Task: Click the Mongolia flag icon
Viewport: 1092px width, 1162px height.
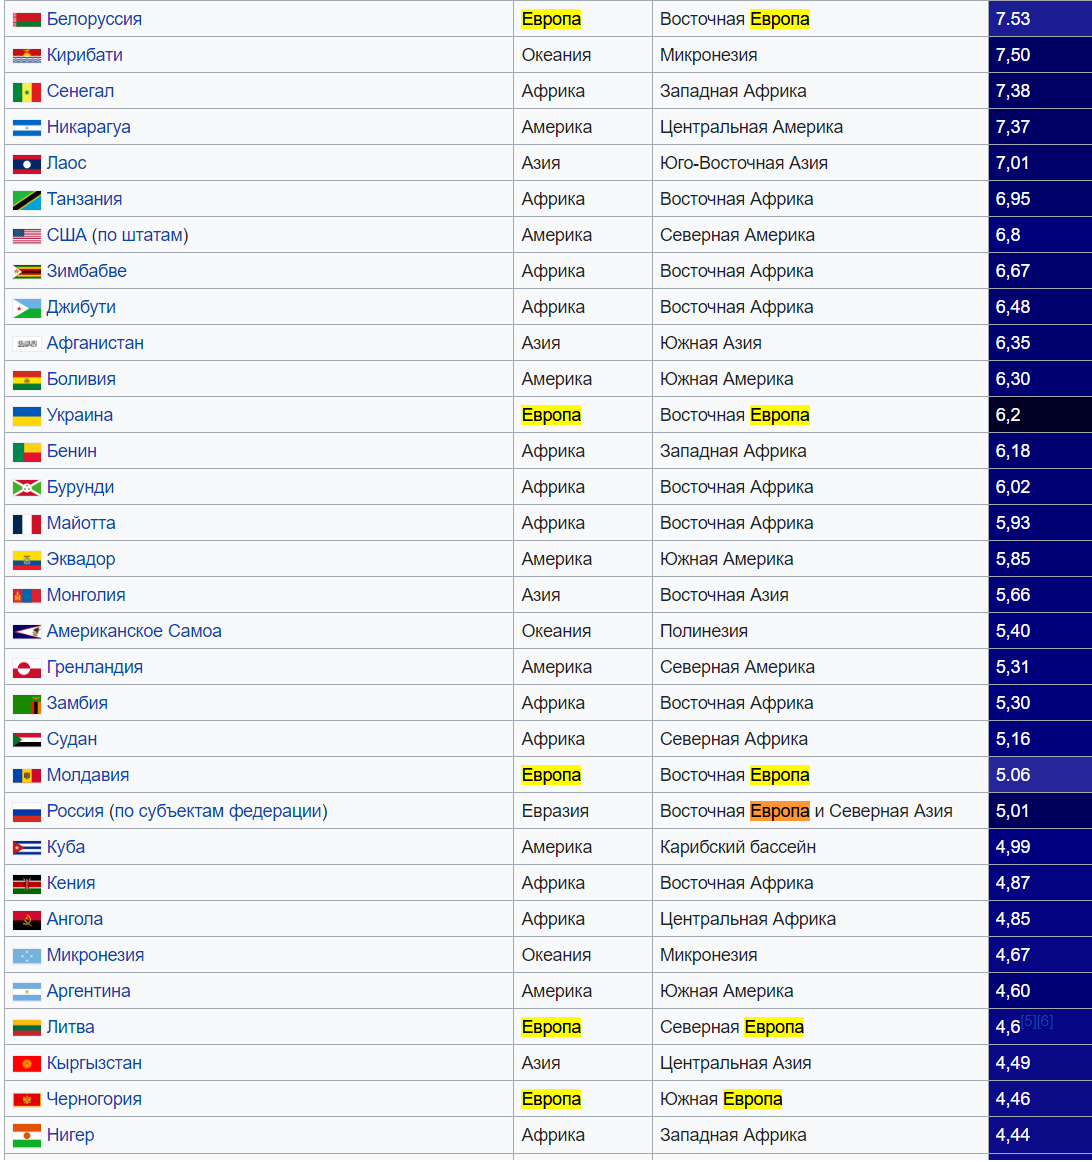Action: click(x=27, y=596)
